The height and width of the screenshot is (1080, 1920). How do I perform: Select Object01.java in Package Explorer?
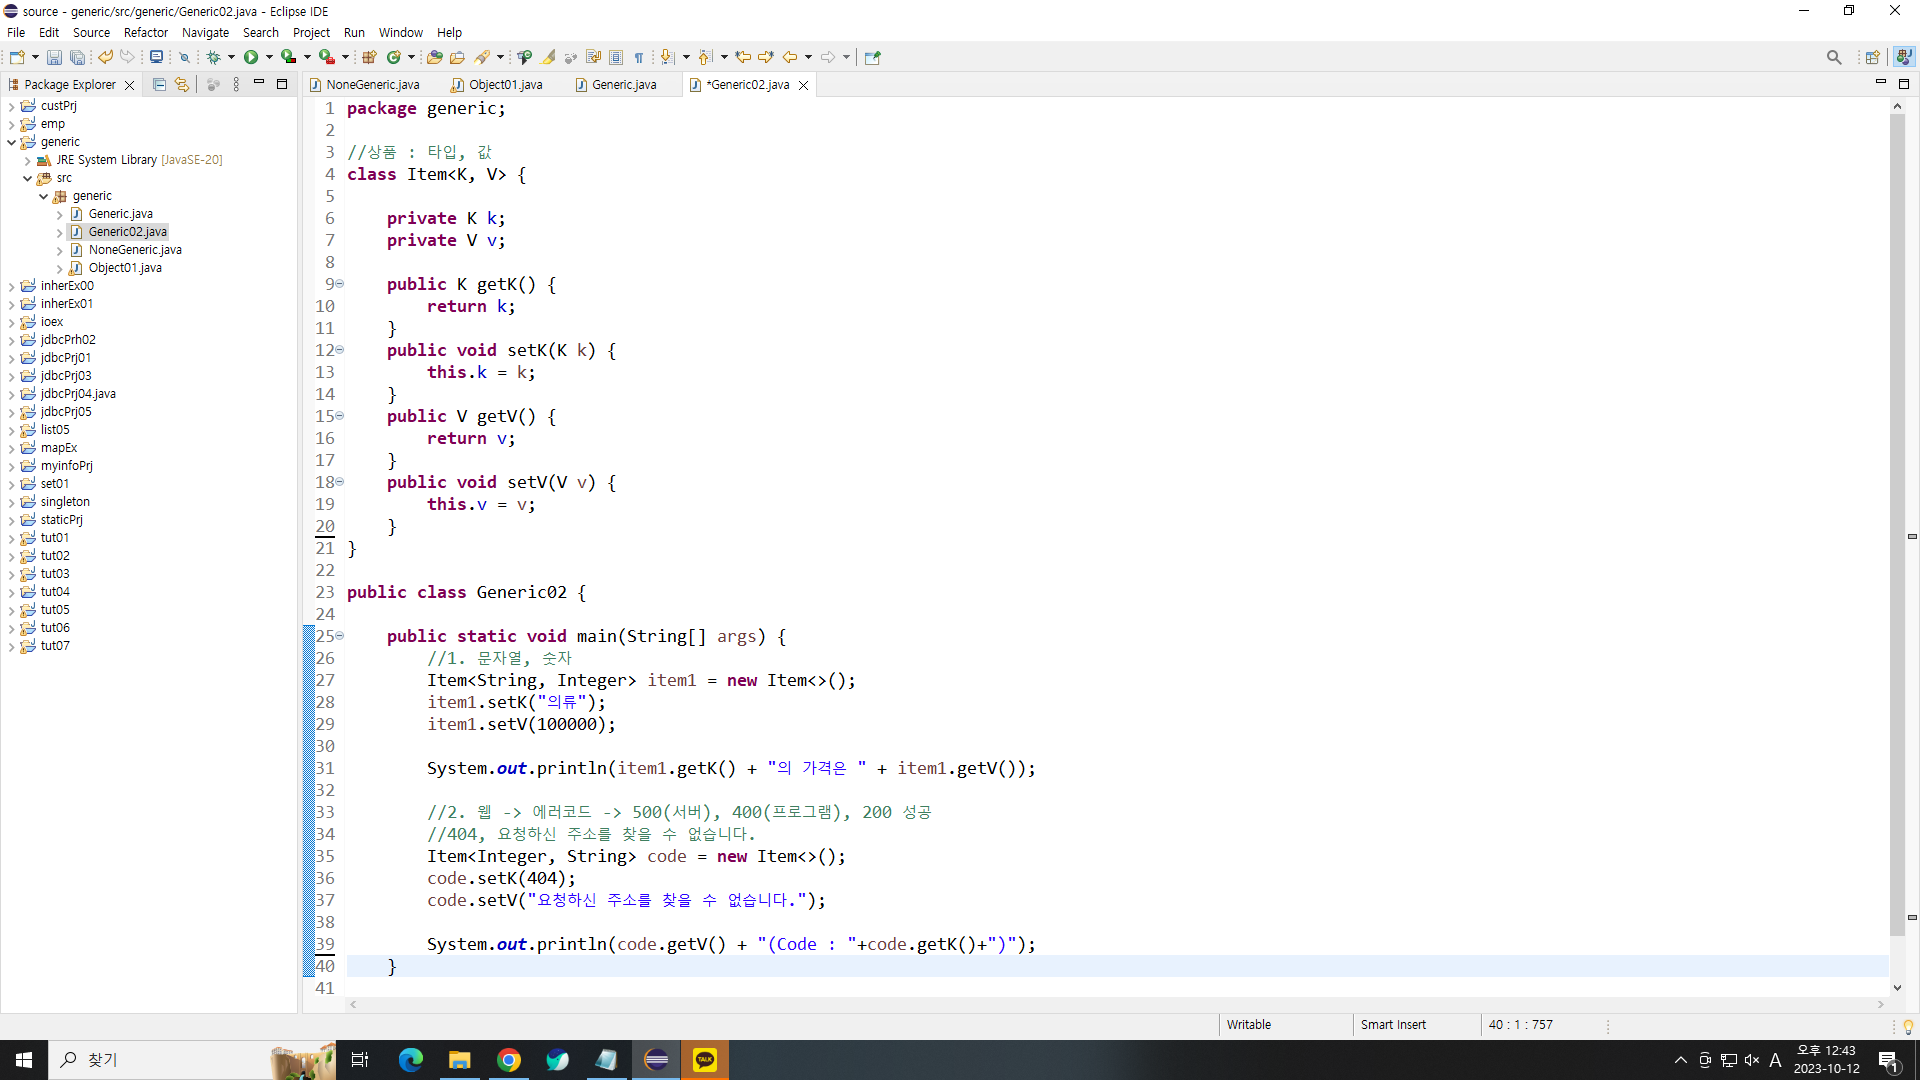click(x=125, y=268)
